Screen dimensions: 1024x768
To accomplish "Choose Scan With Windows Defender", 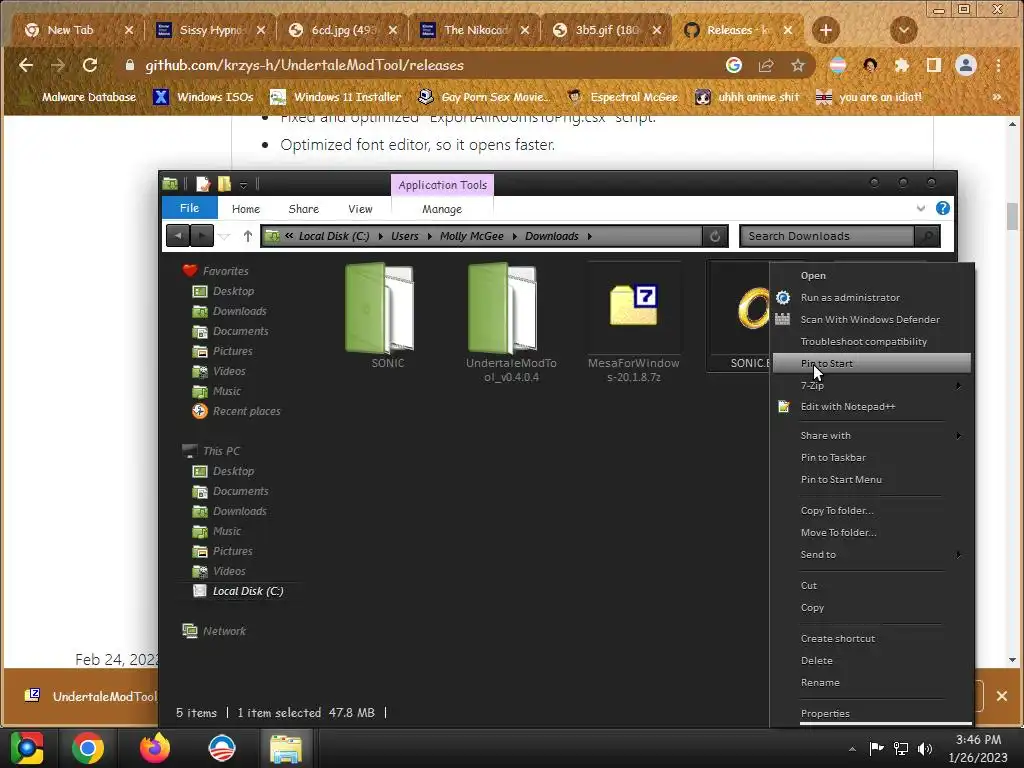I will tap(871, 319).
